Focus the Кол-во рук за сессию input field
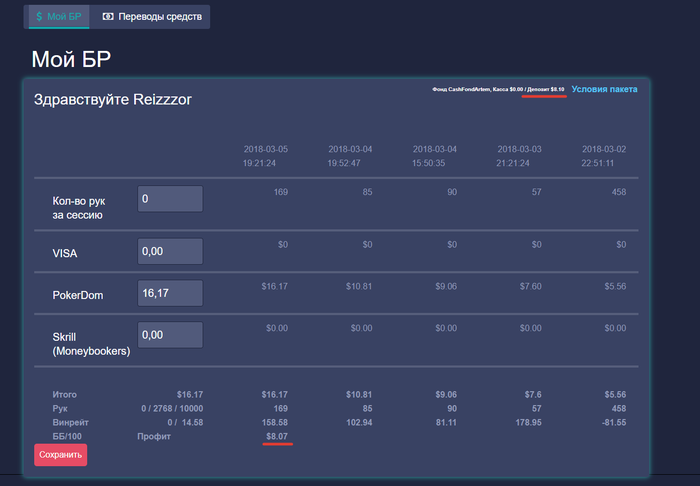This screenshot has width=700, height=486. tap(170, 199)
